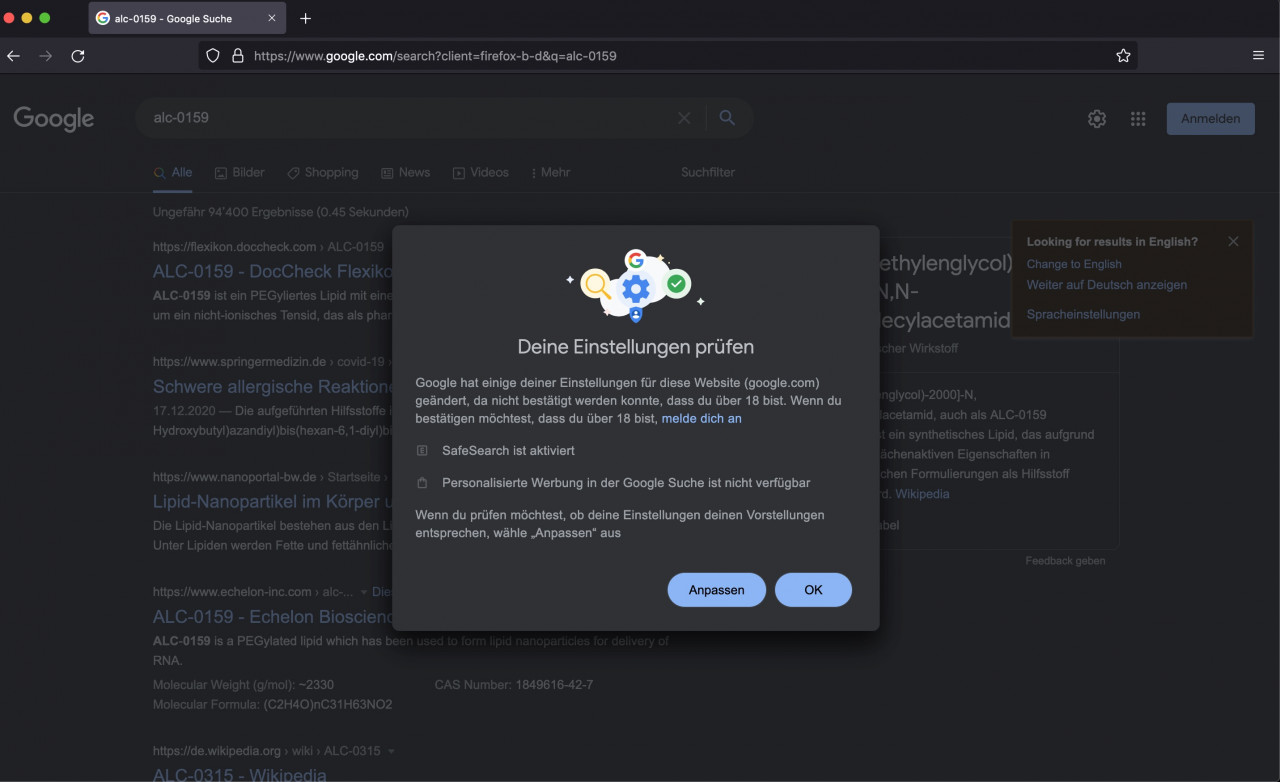The image size is (1280, 782).
Task: Dismiss the English results prompt
Action: pos(1233,241)
